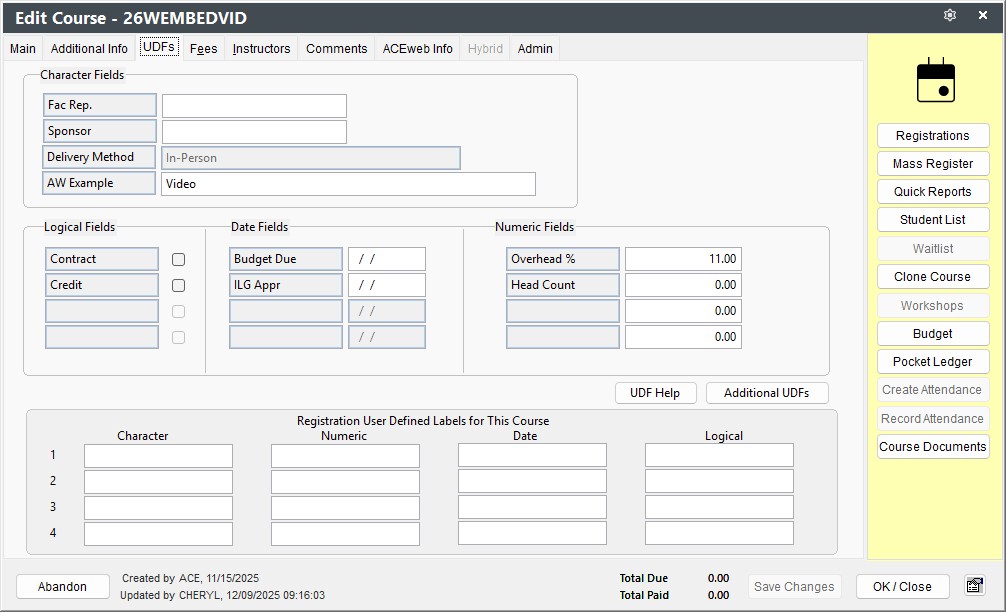The width and height of the screenshot is (1006, 612).
Task: Click the Overhead % numeric field
Action: pos(683,259)
